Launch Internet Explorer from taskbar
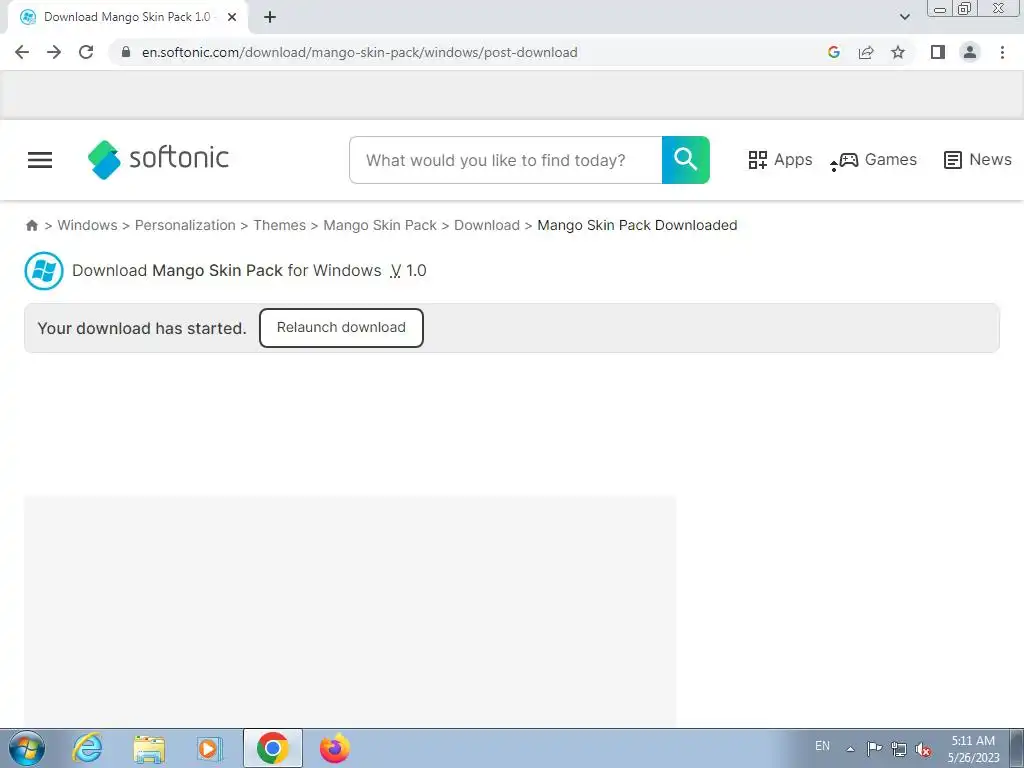 pyautogui.click(x=87, y=748)
